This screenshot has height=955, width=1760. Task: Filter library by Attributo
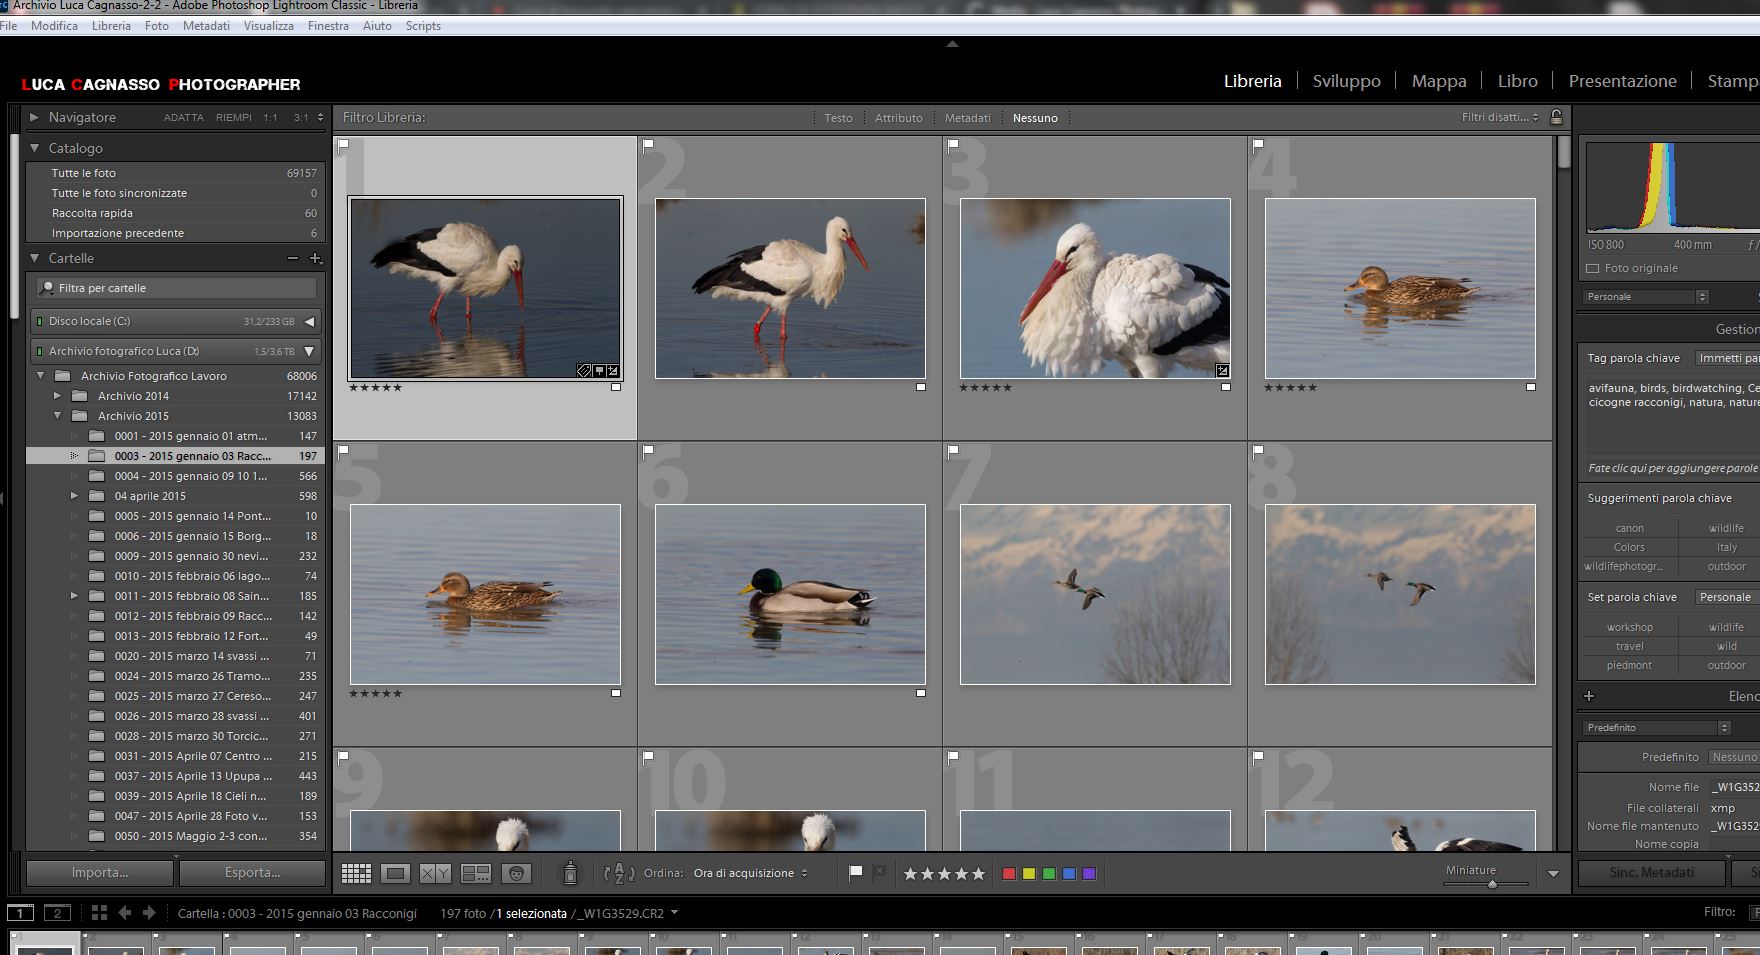898,118
